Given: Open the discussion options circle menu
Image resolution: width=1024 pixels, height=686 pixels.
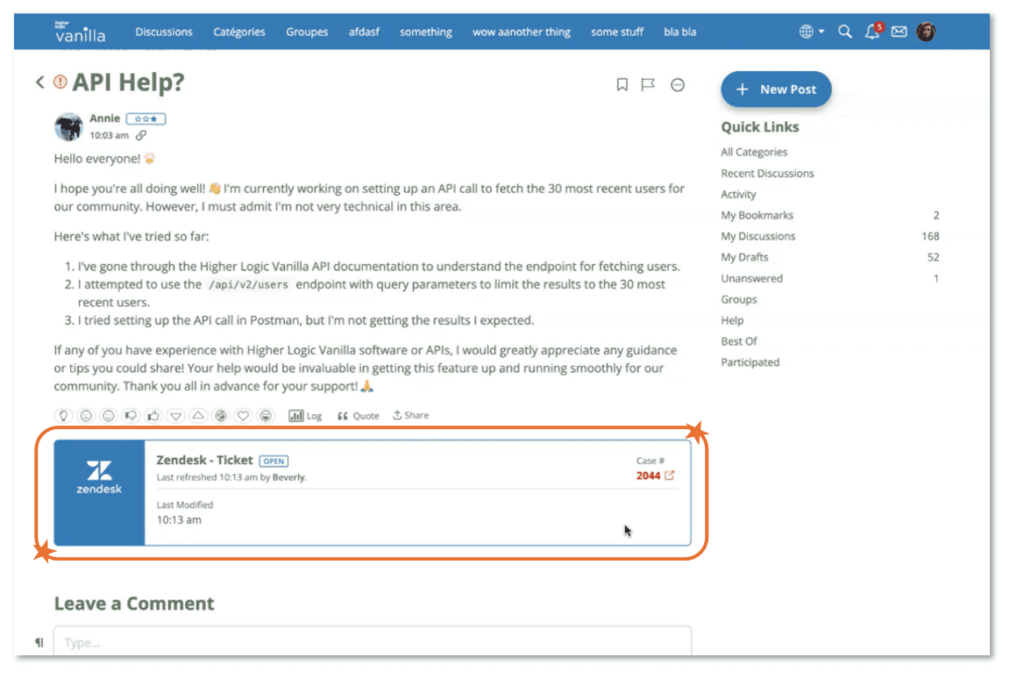Looking at the screenshot, I should click(x=677, y=85).
